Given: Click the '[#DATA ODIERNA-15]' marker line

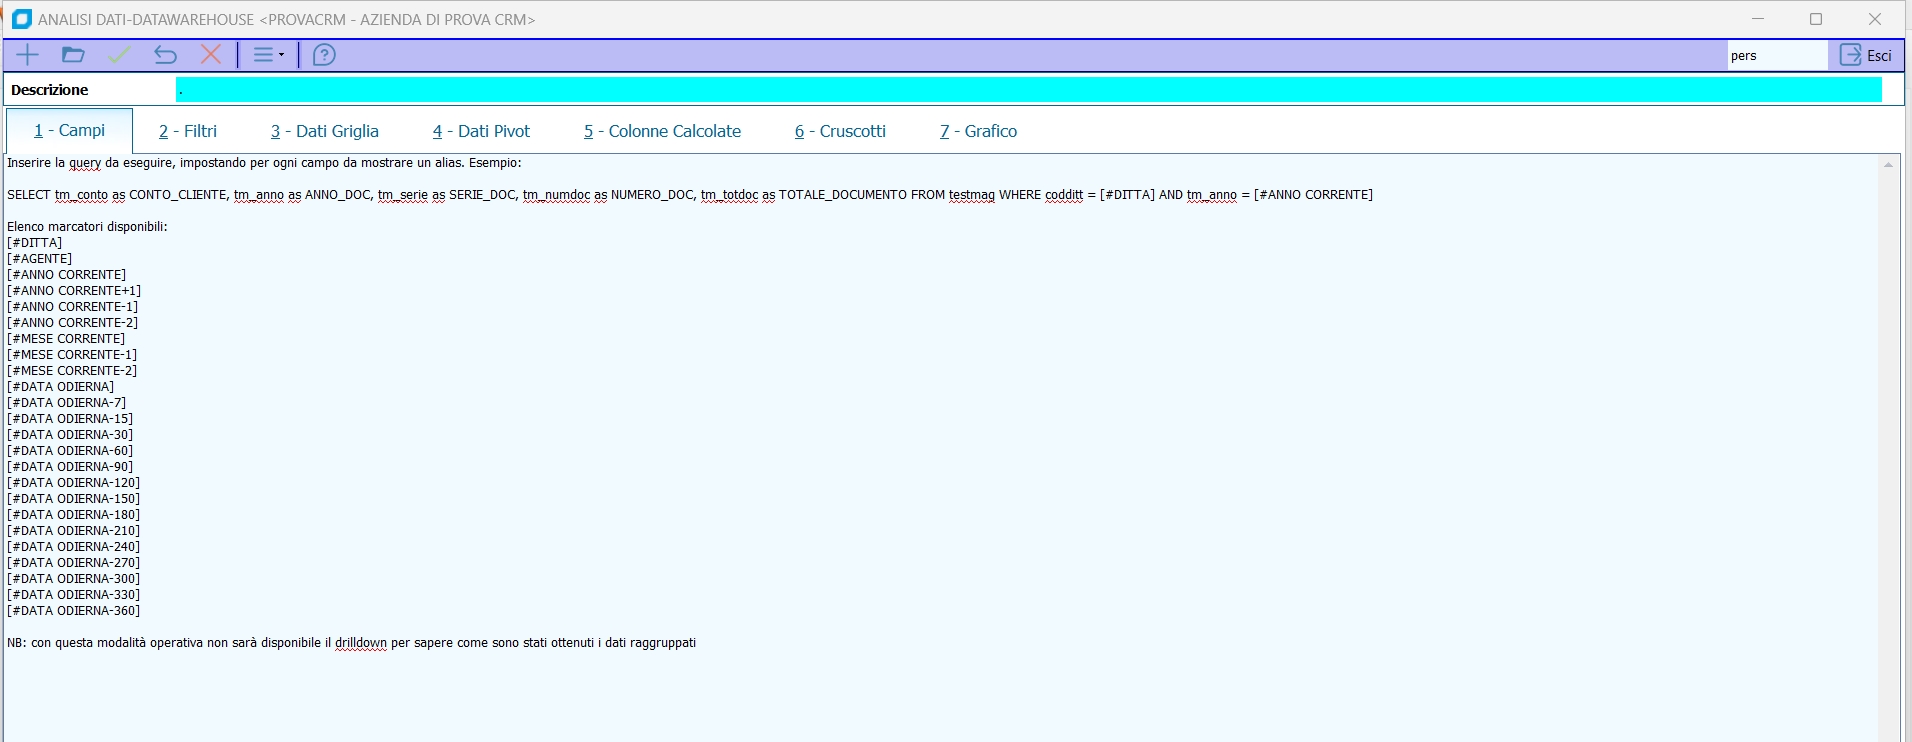Looking at the screenshot, I should (x=70, y=419).
